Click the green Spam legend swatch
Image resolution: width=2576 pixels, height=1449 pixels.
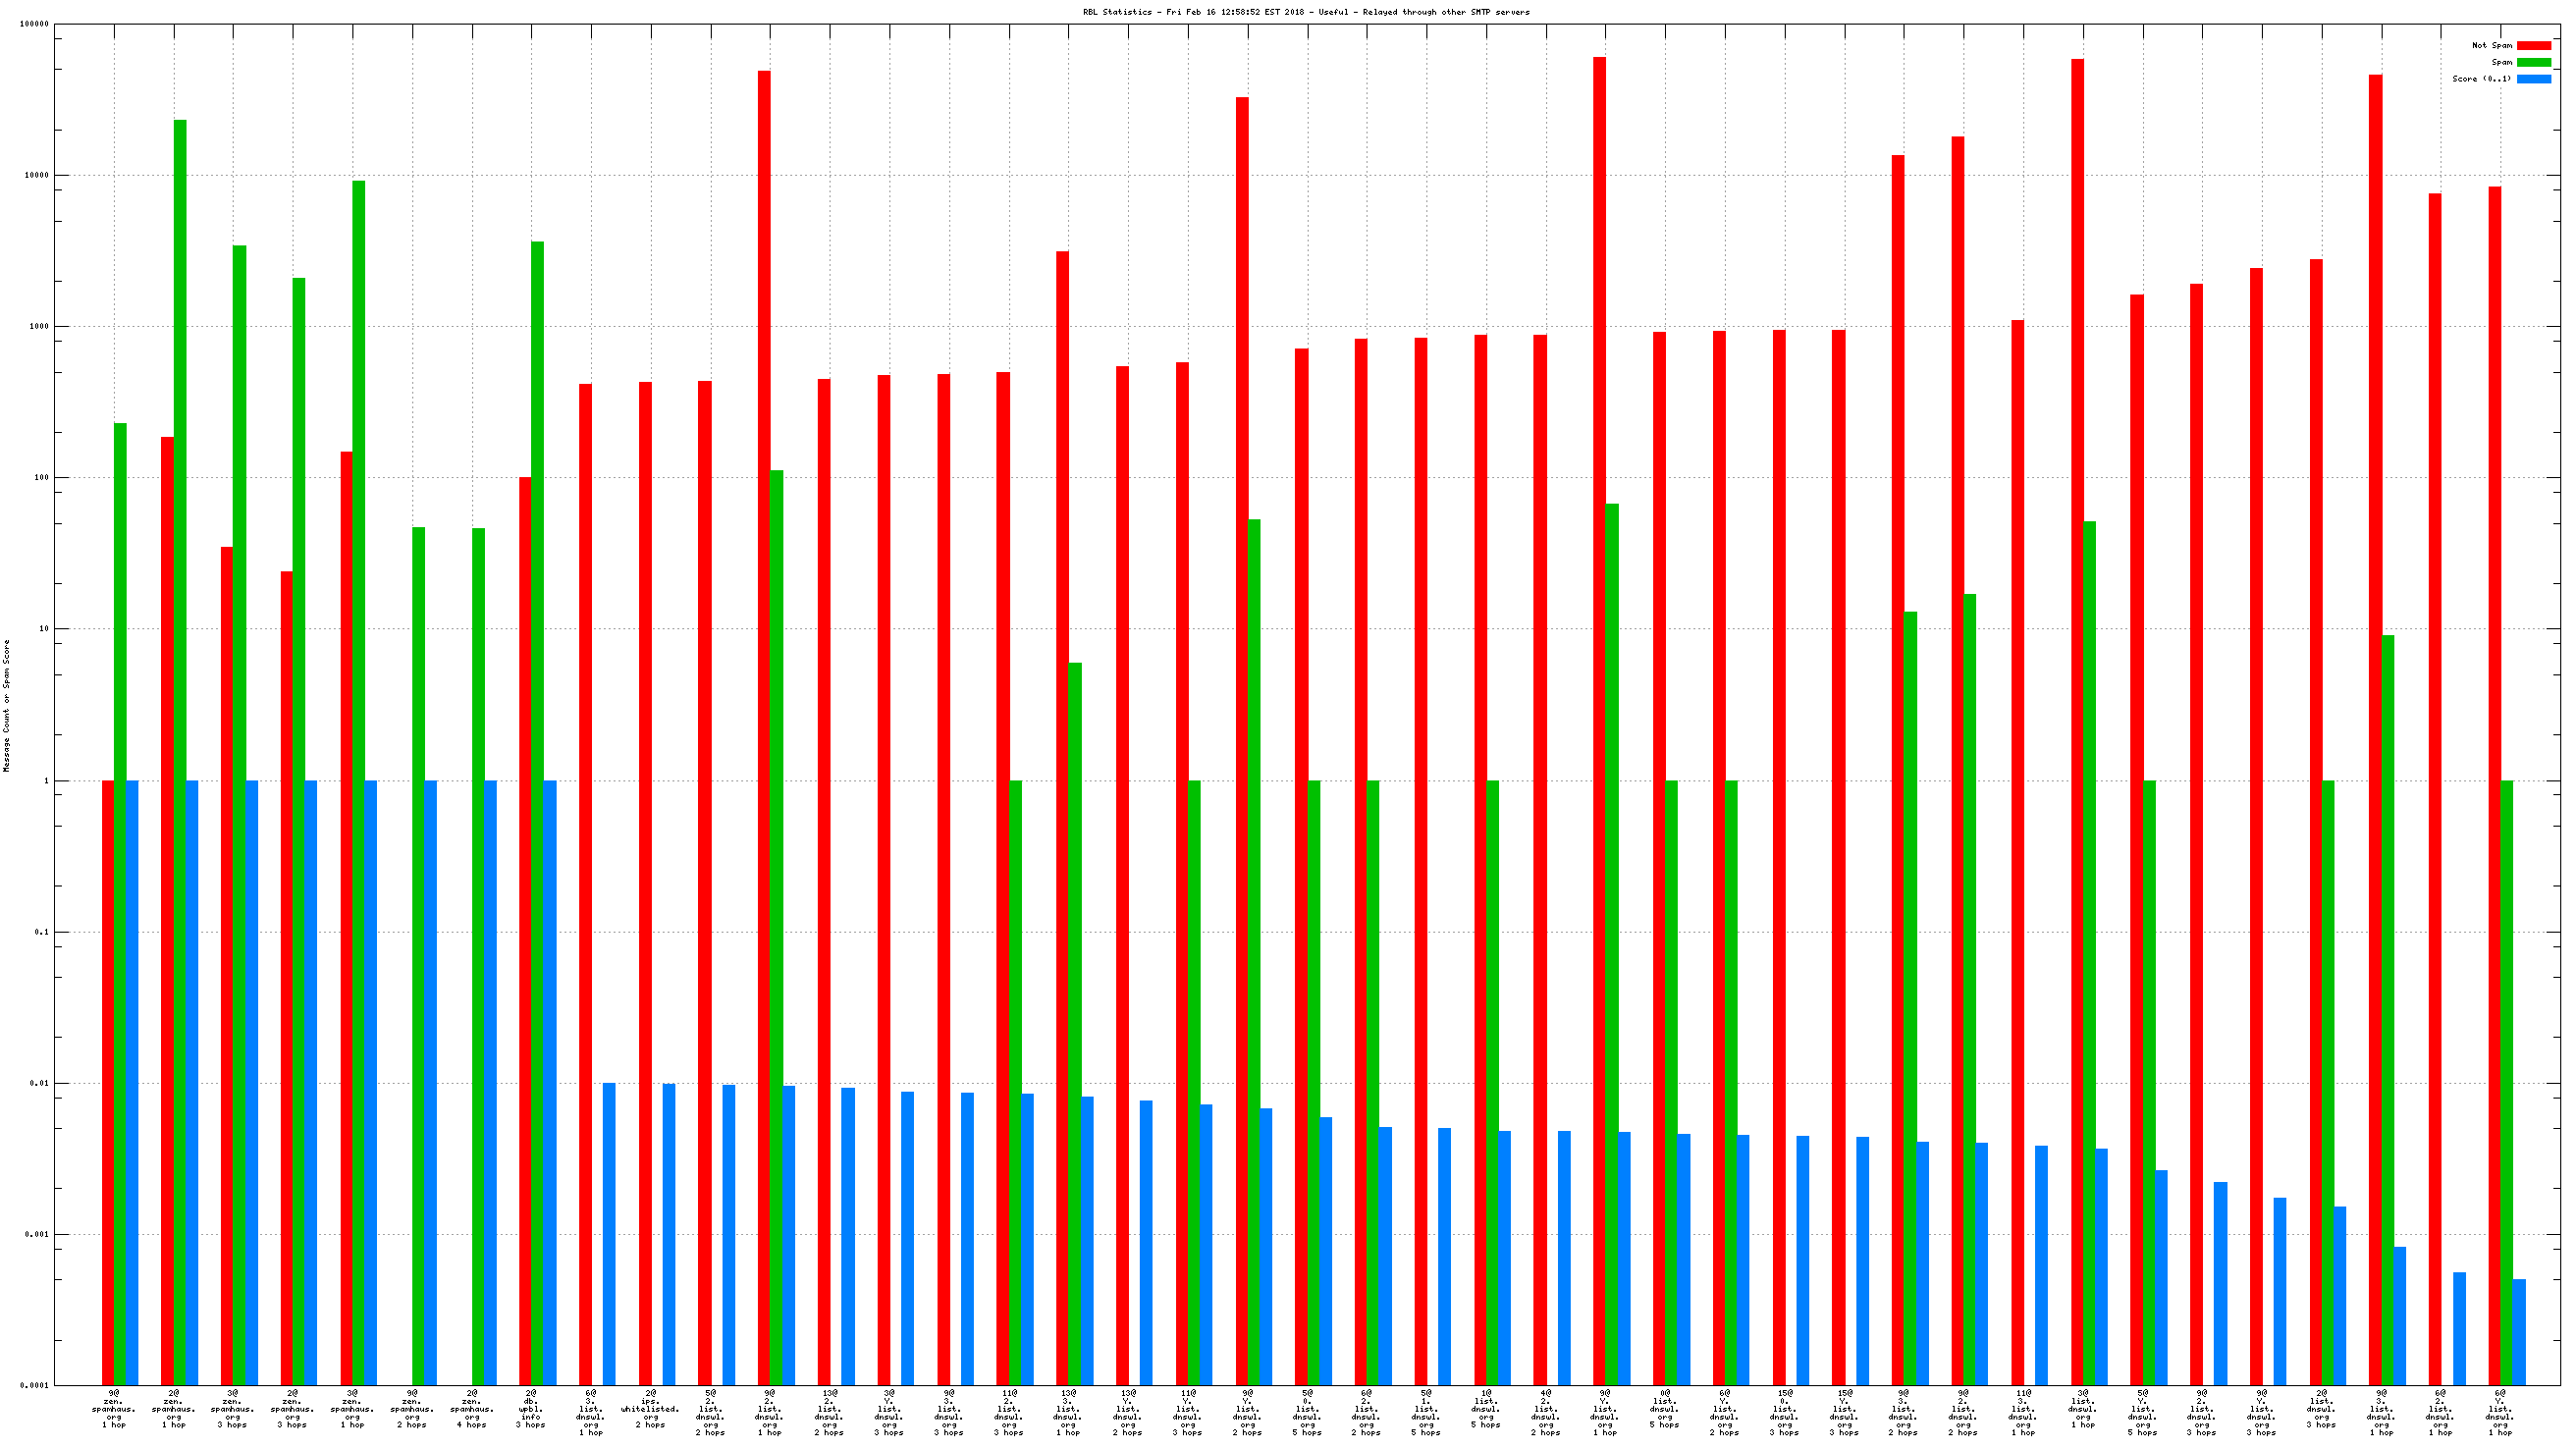pos(2533,62)
